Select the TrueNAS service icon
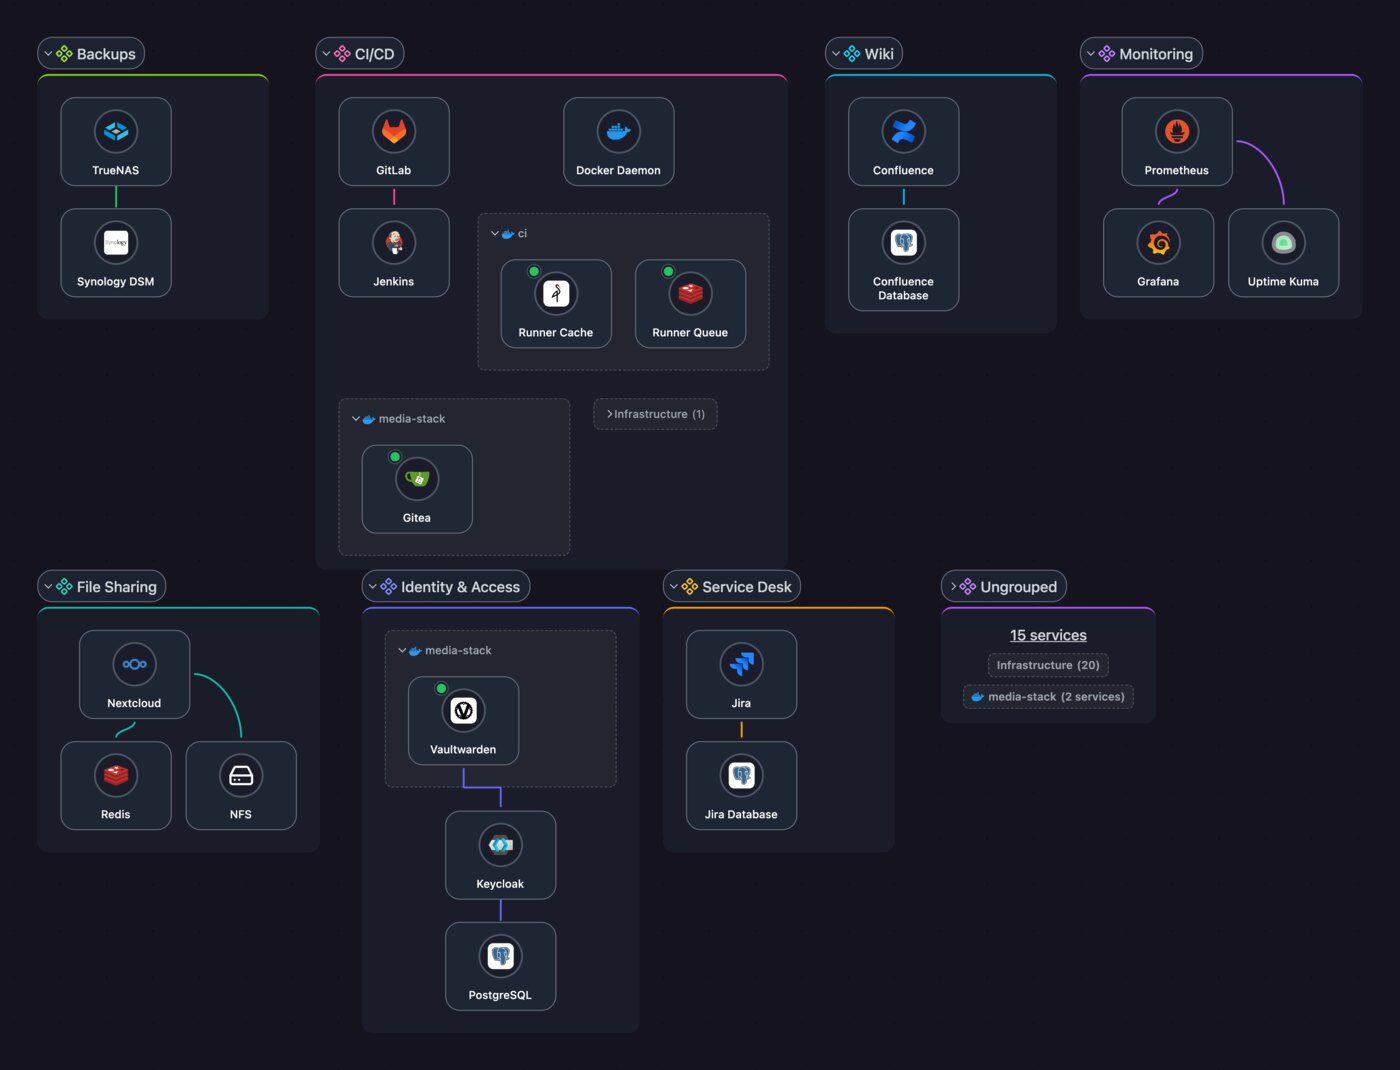This screenshot has width=1400, height=1070. (x=116, y=131)
